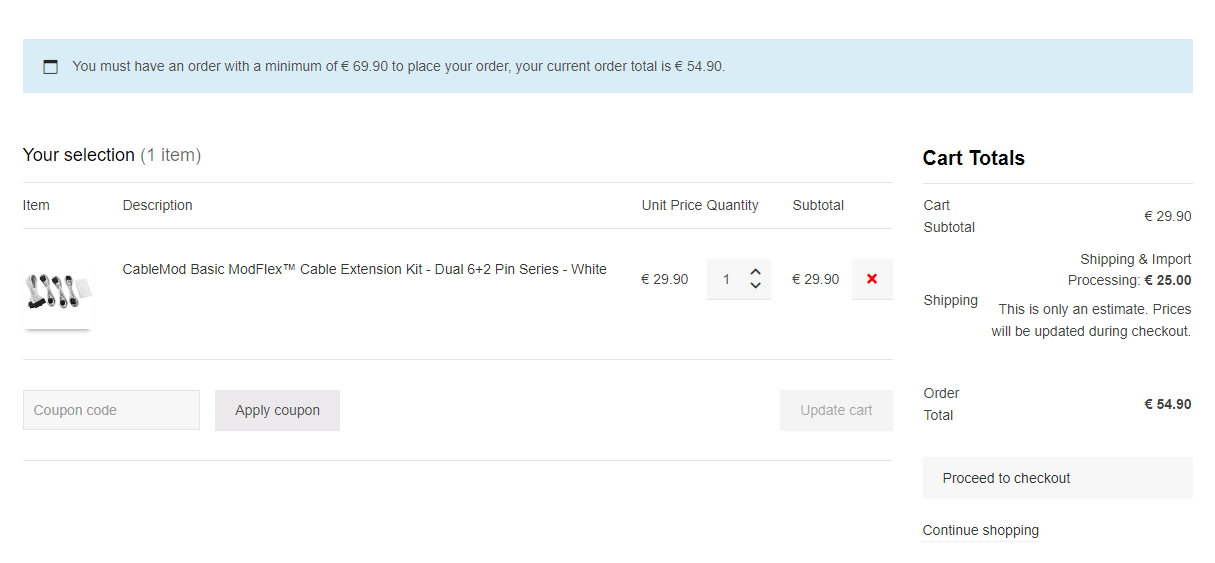Click the Cart Totals heading
Viewport: 1215px width, 563px height.
973,158
